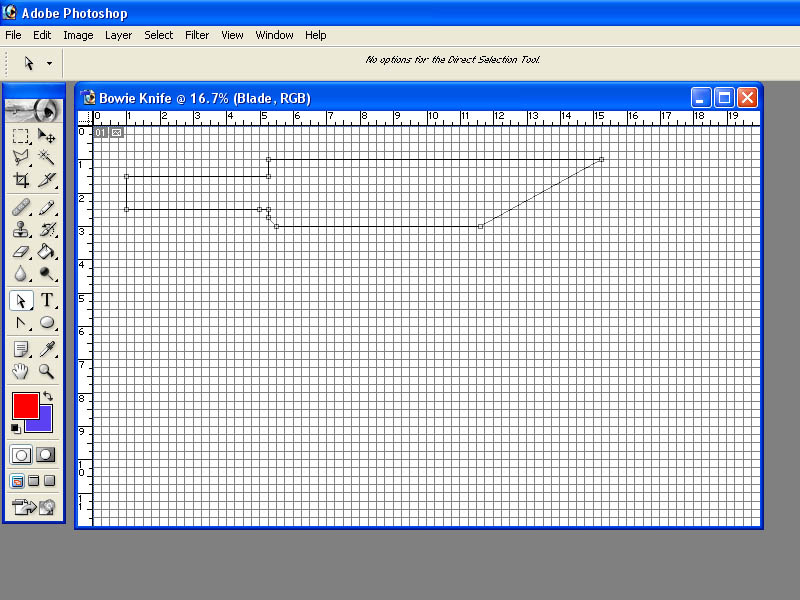Select the Magic Wand tool
The height and width of the screenshot is (600, 800).
pos(46,158)
